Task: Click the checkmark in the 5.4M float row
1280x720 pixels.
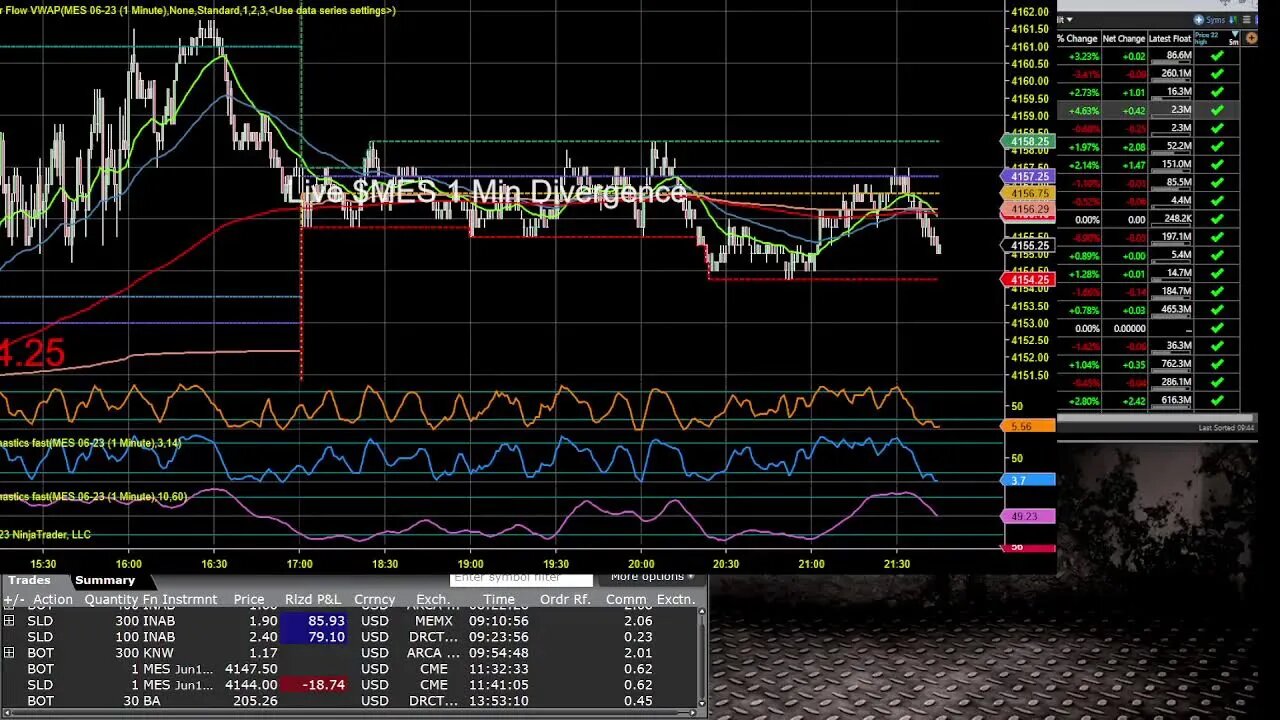Action: (x=1217, y=255)
